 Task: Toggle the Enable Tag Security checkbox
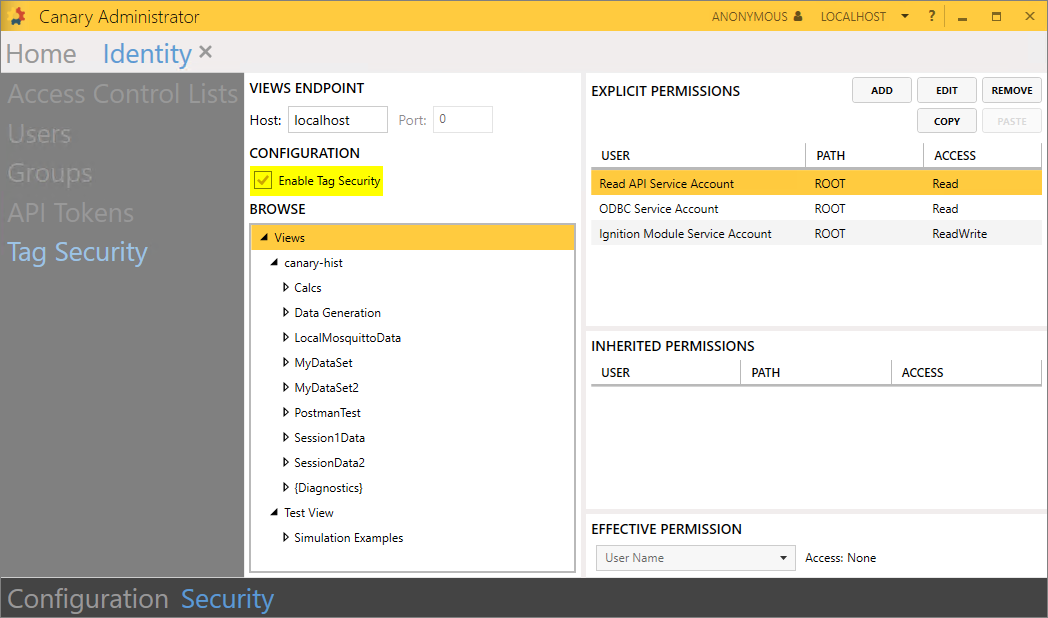tap(263, 181)
